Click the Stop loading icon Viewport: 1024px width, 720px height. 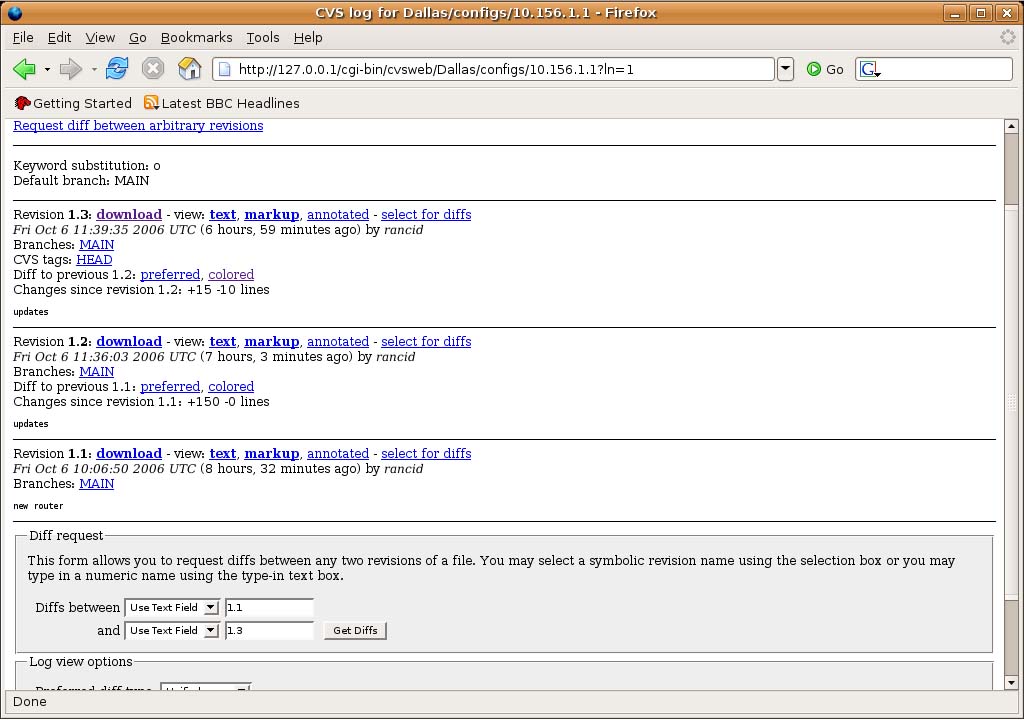(x=153, y=69)
